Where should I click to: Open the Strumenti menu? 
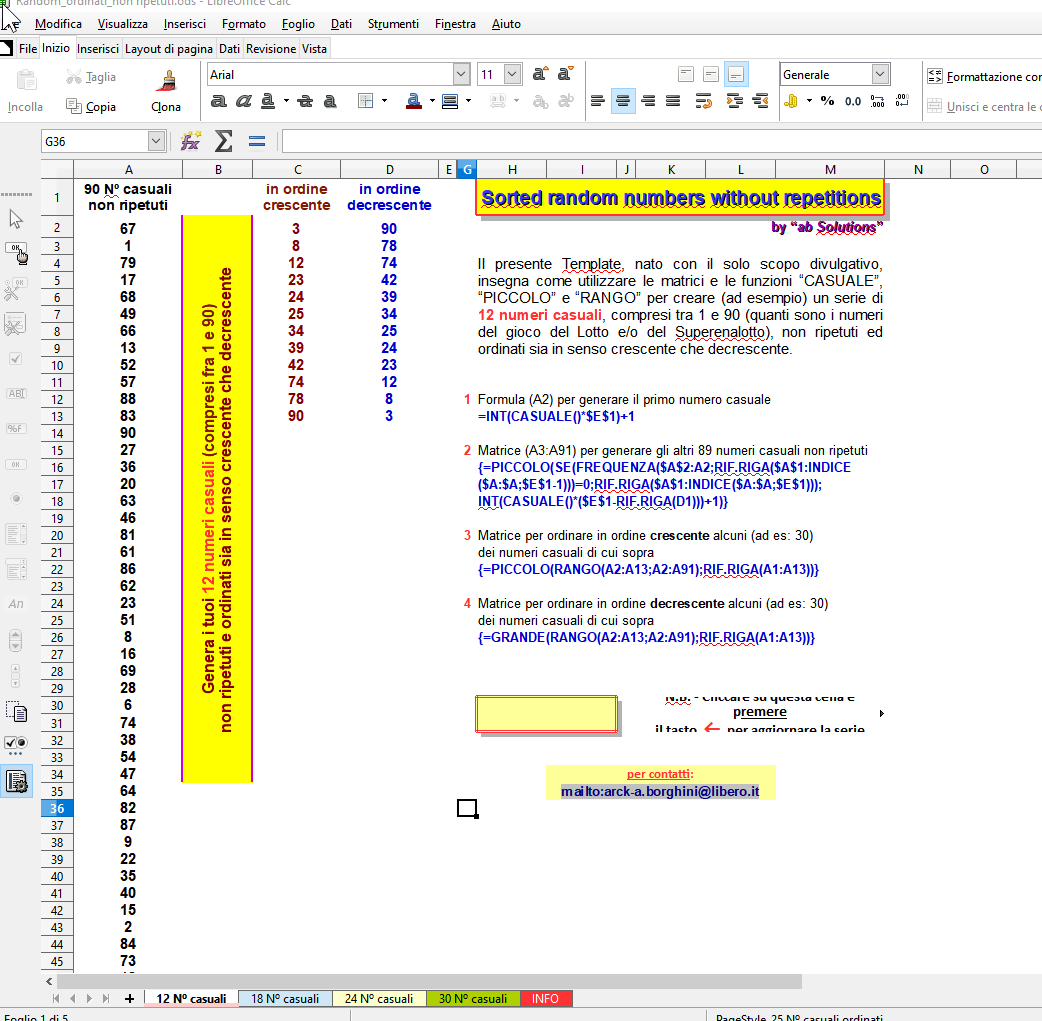click(x=393, y=24)
